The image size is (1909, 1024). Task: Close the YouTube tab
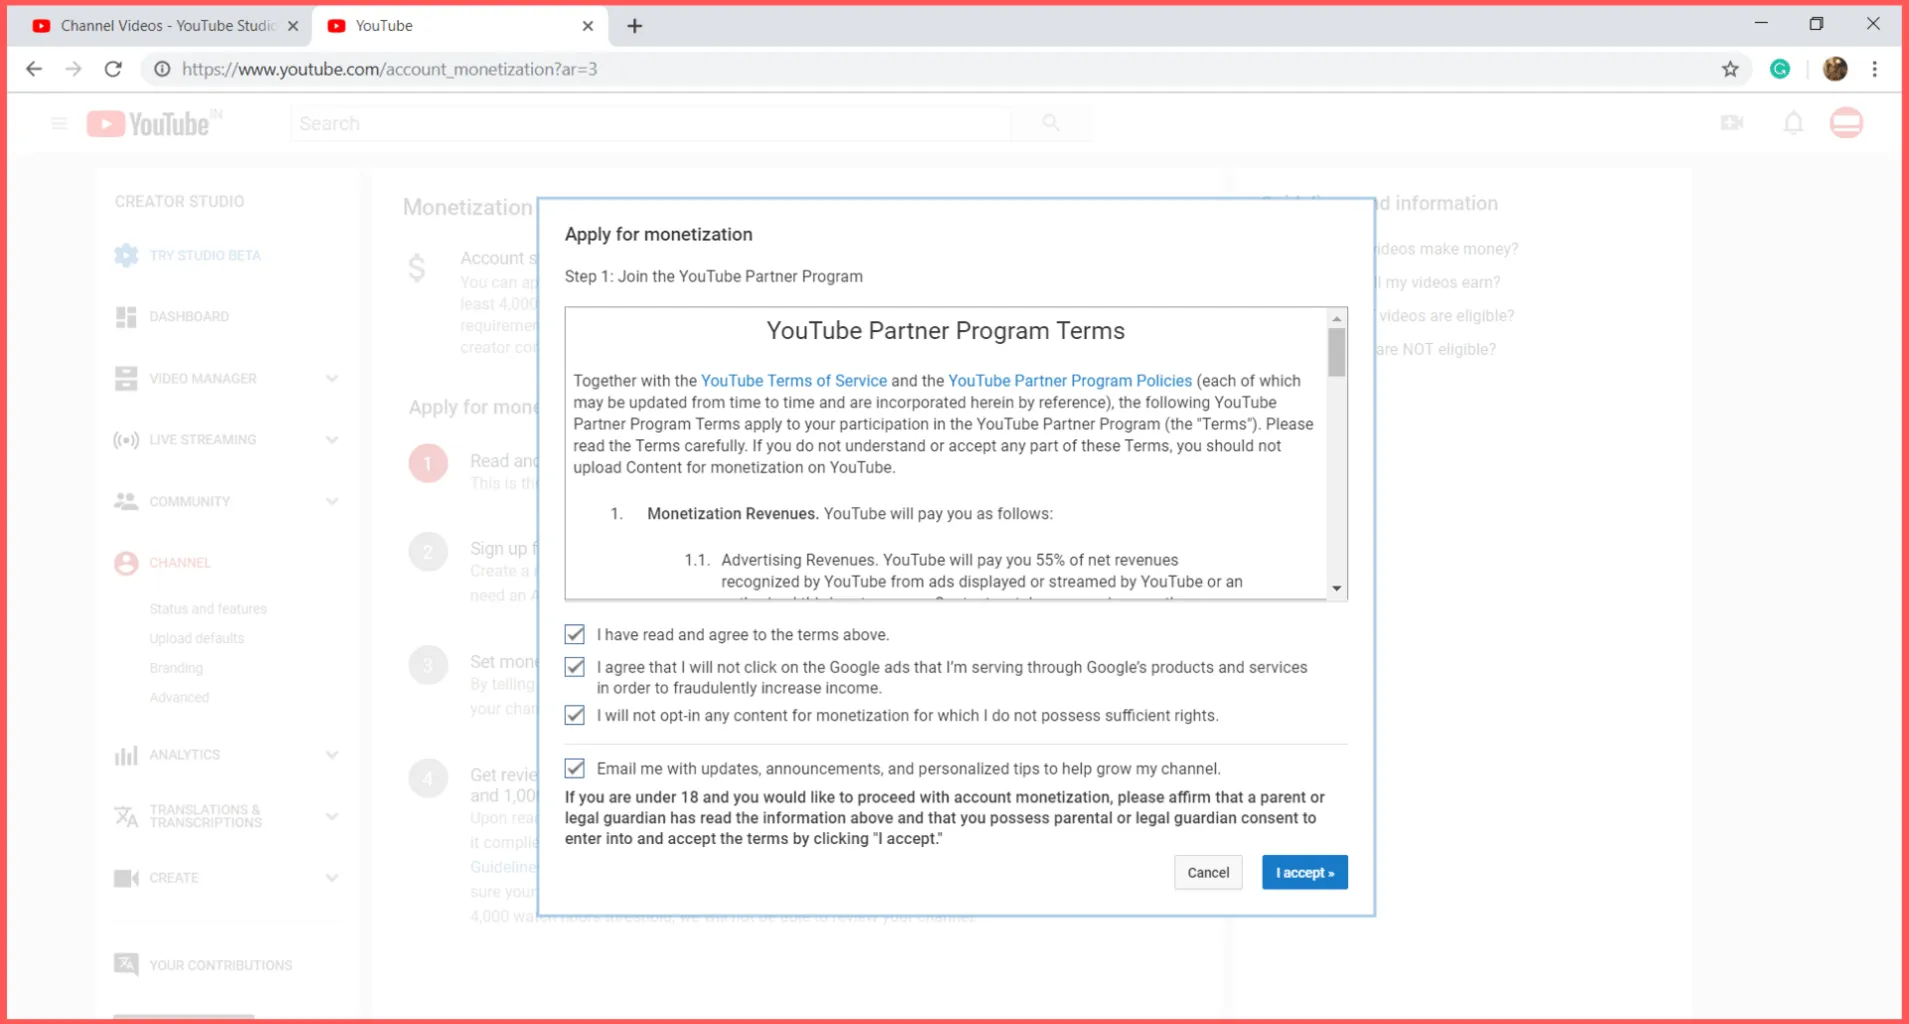pos(588,26)
